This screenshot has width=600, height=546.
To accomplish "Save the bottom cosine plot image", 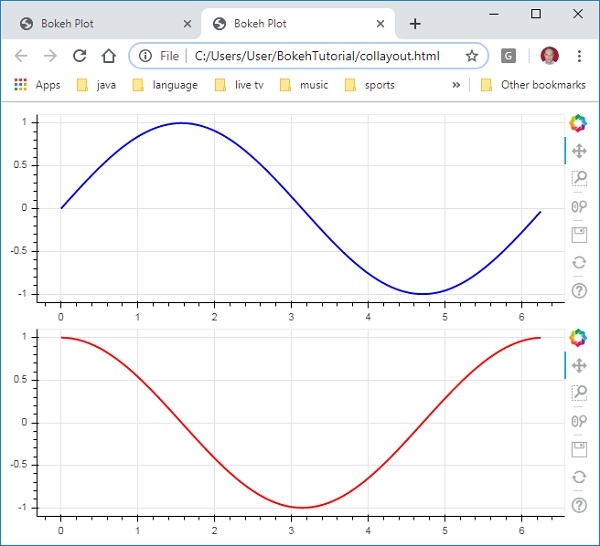I will [x=578, y=450].
